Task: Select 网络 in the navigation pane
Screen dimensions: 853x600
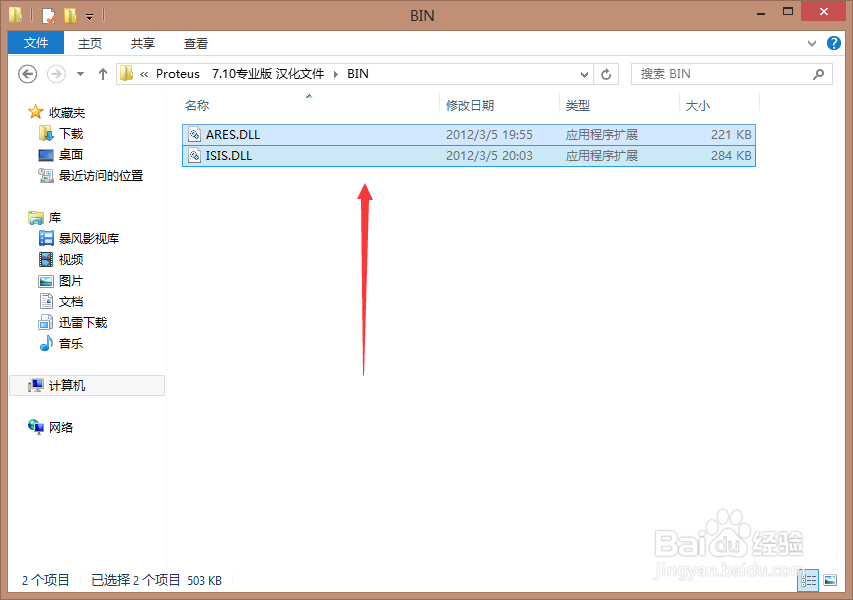Action: [x=61, y=428]
